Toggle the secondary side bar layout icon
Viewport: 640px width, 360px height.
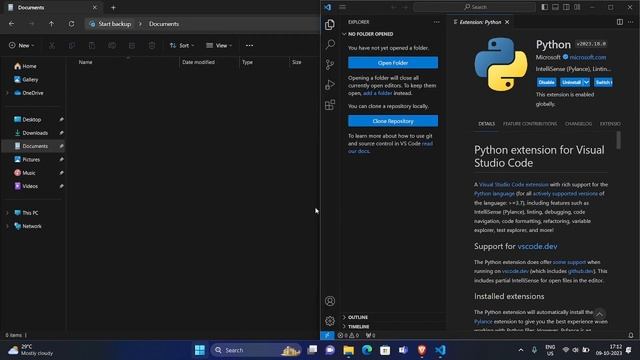pos(566,7)
